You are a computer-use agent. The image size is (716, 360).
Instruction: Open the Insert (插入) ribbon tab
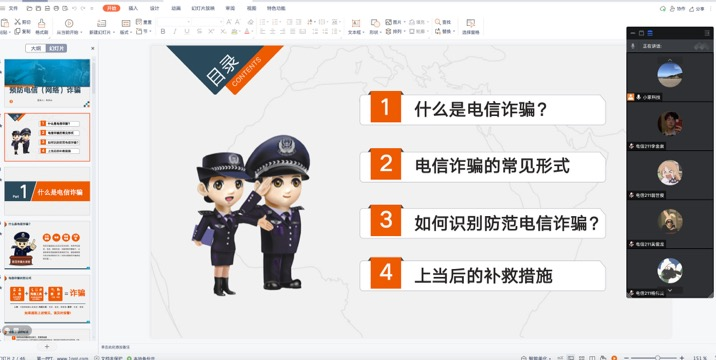pos(133,8)
